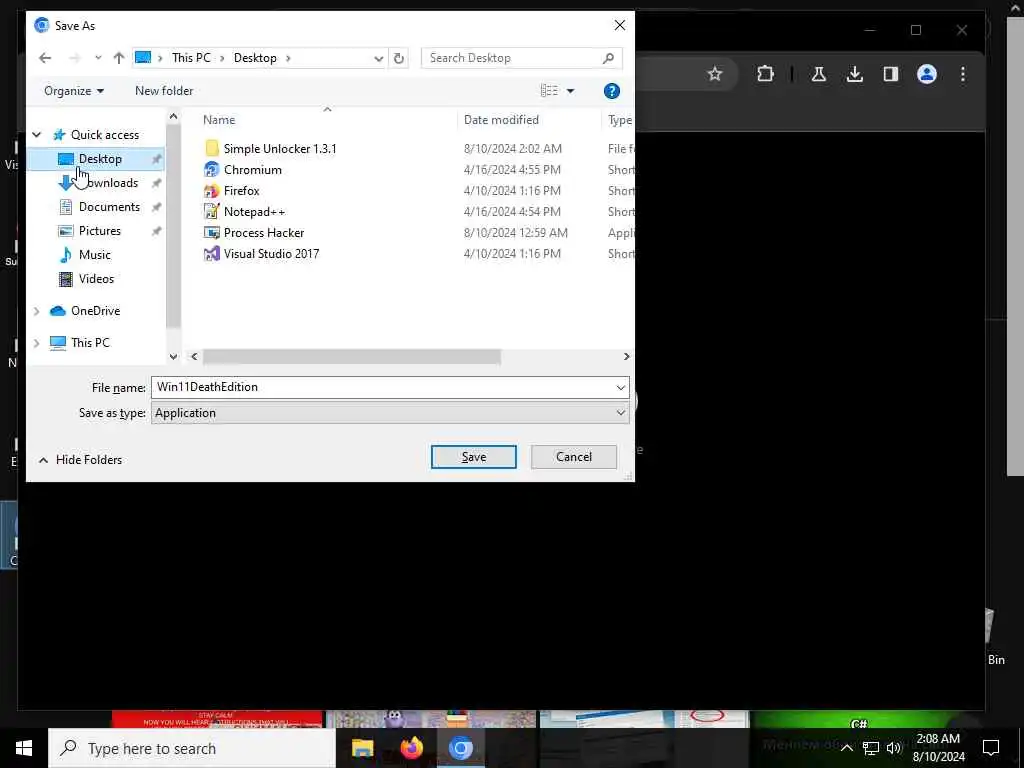The height and width of the screenshot is (768, 1024).
Task: Open view options dropdown arrow
Action: [x=570, y=91]
